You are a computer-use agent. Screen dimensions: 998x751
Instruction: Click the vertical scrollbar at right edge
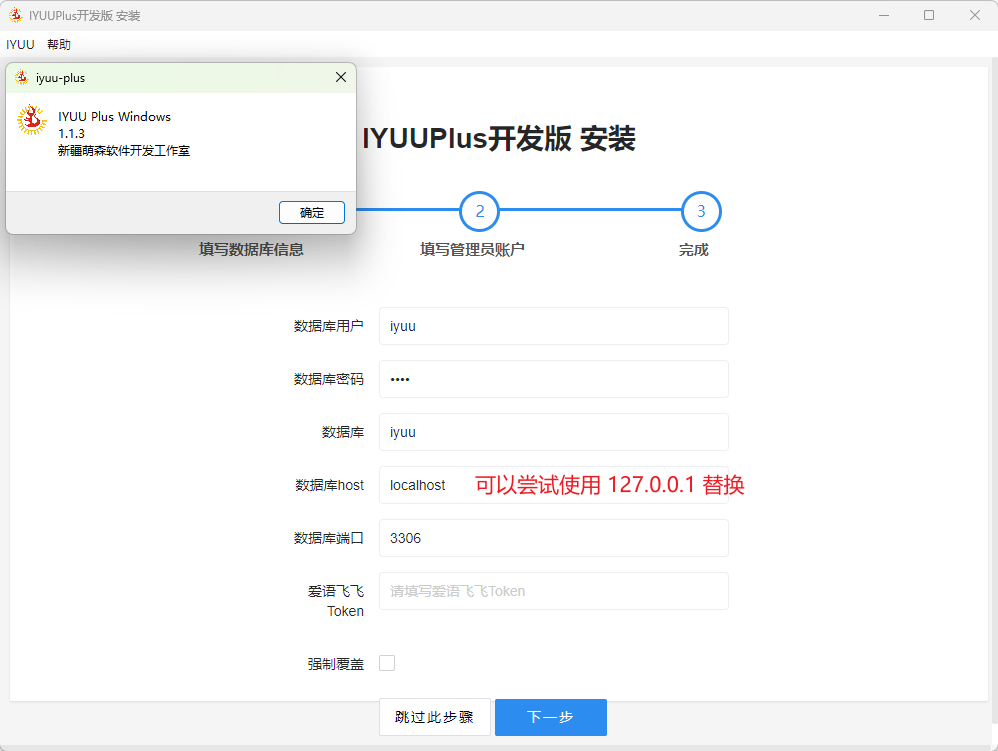pos(994,390)
